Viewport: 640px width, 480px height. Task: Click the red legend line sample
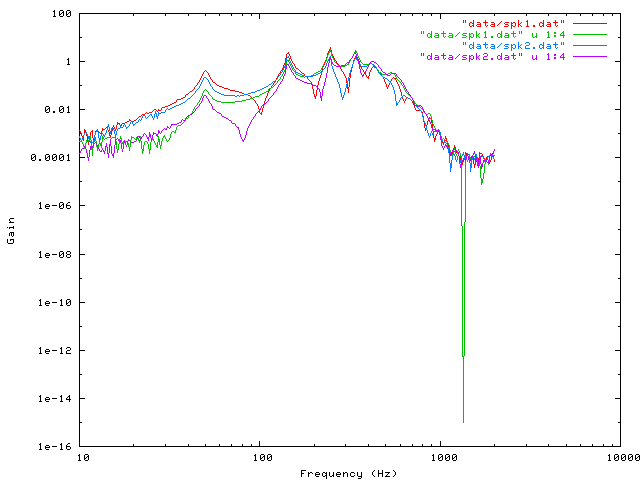click(x=590, y=24)
